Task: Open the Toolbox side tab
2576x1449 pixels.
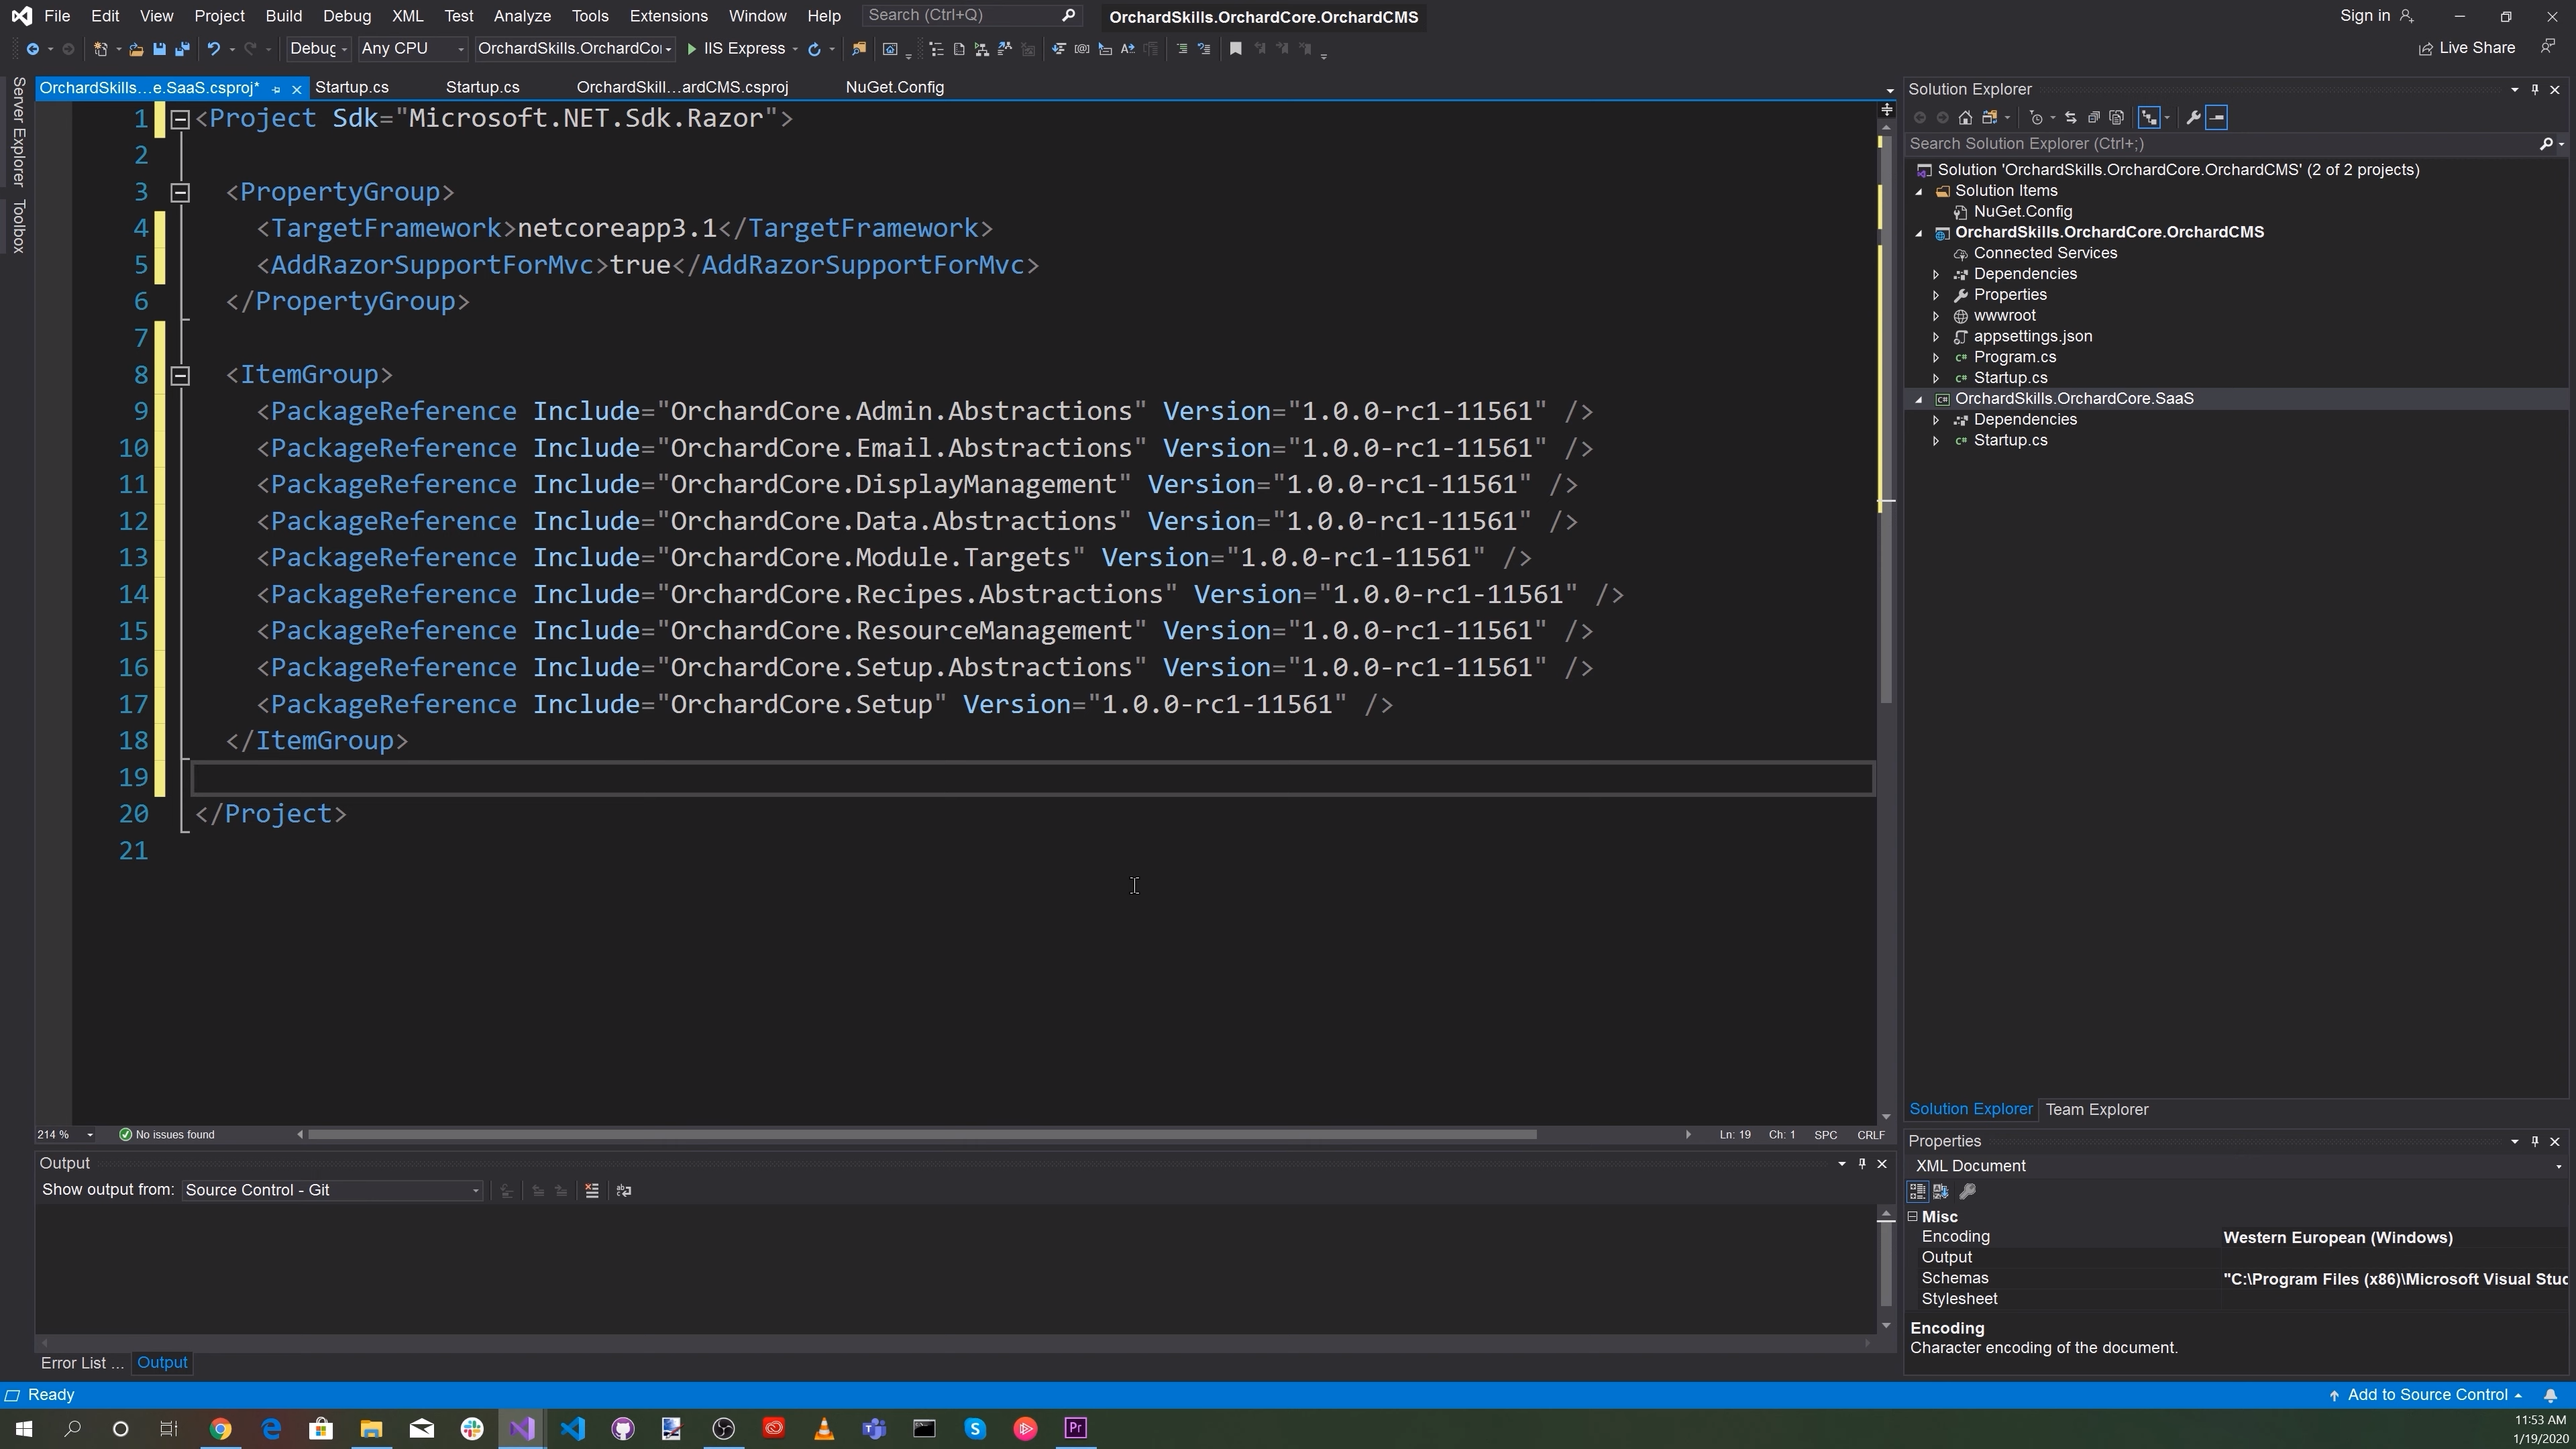Action: click(x=18, y=227)
